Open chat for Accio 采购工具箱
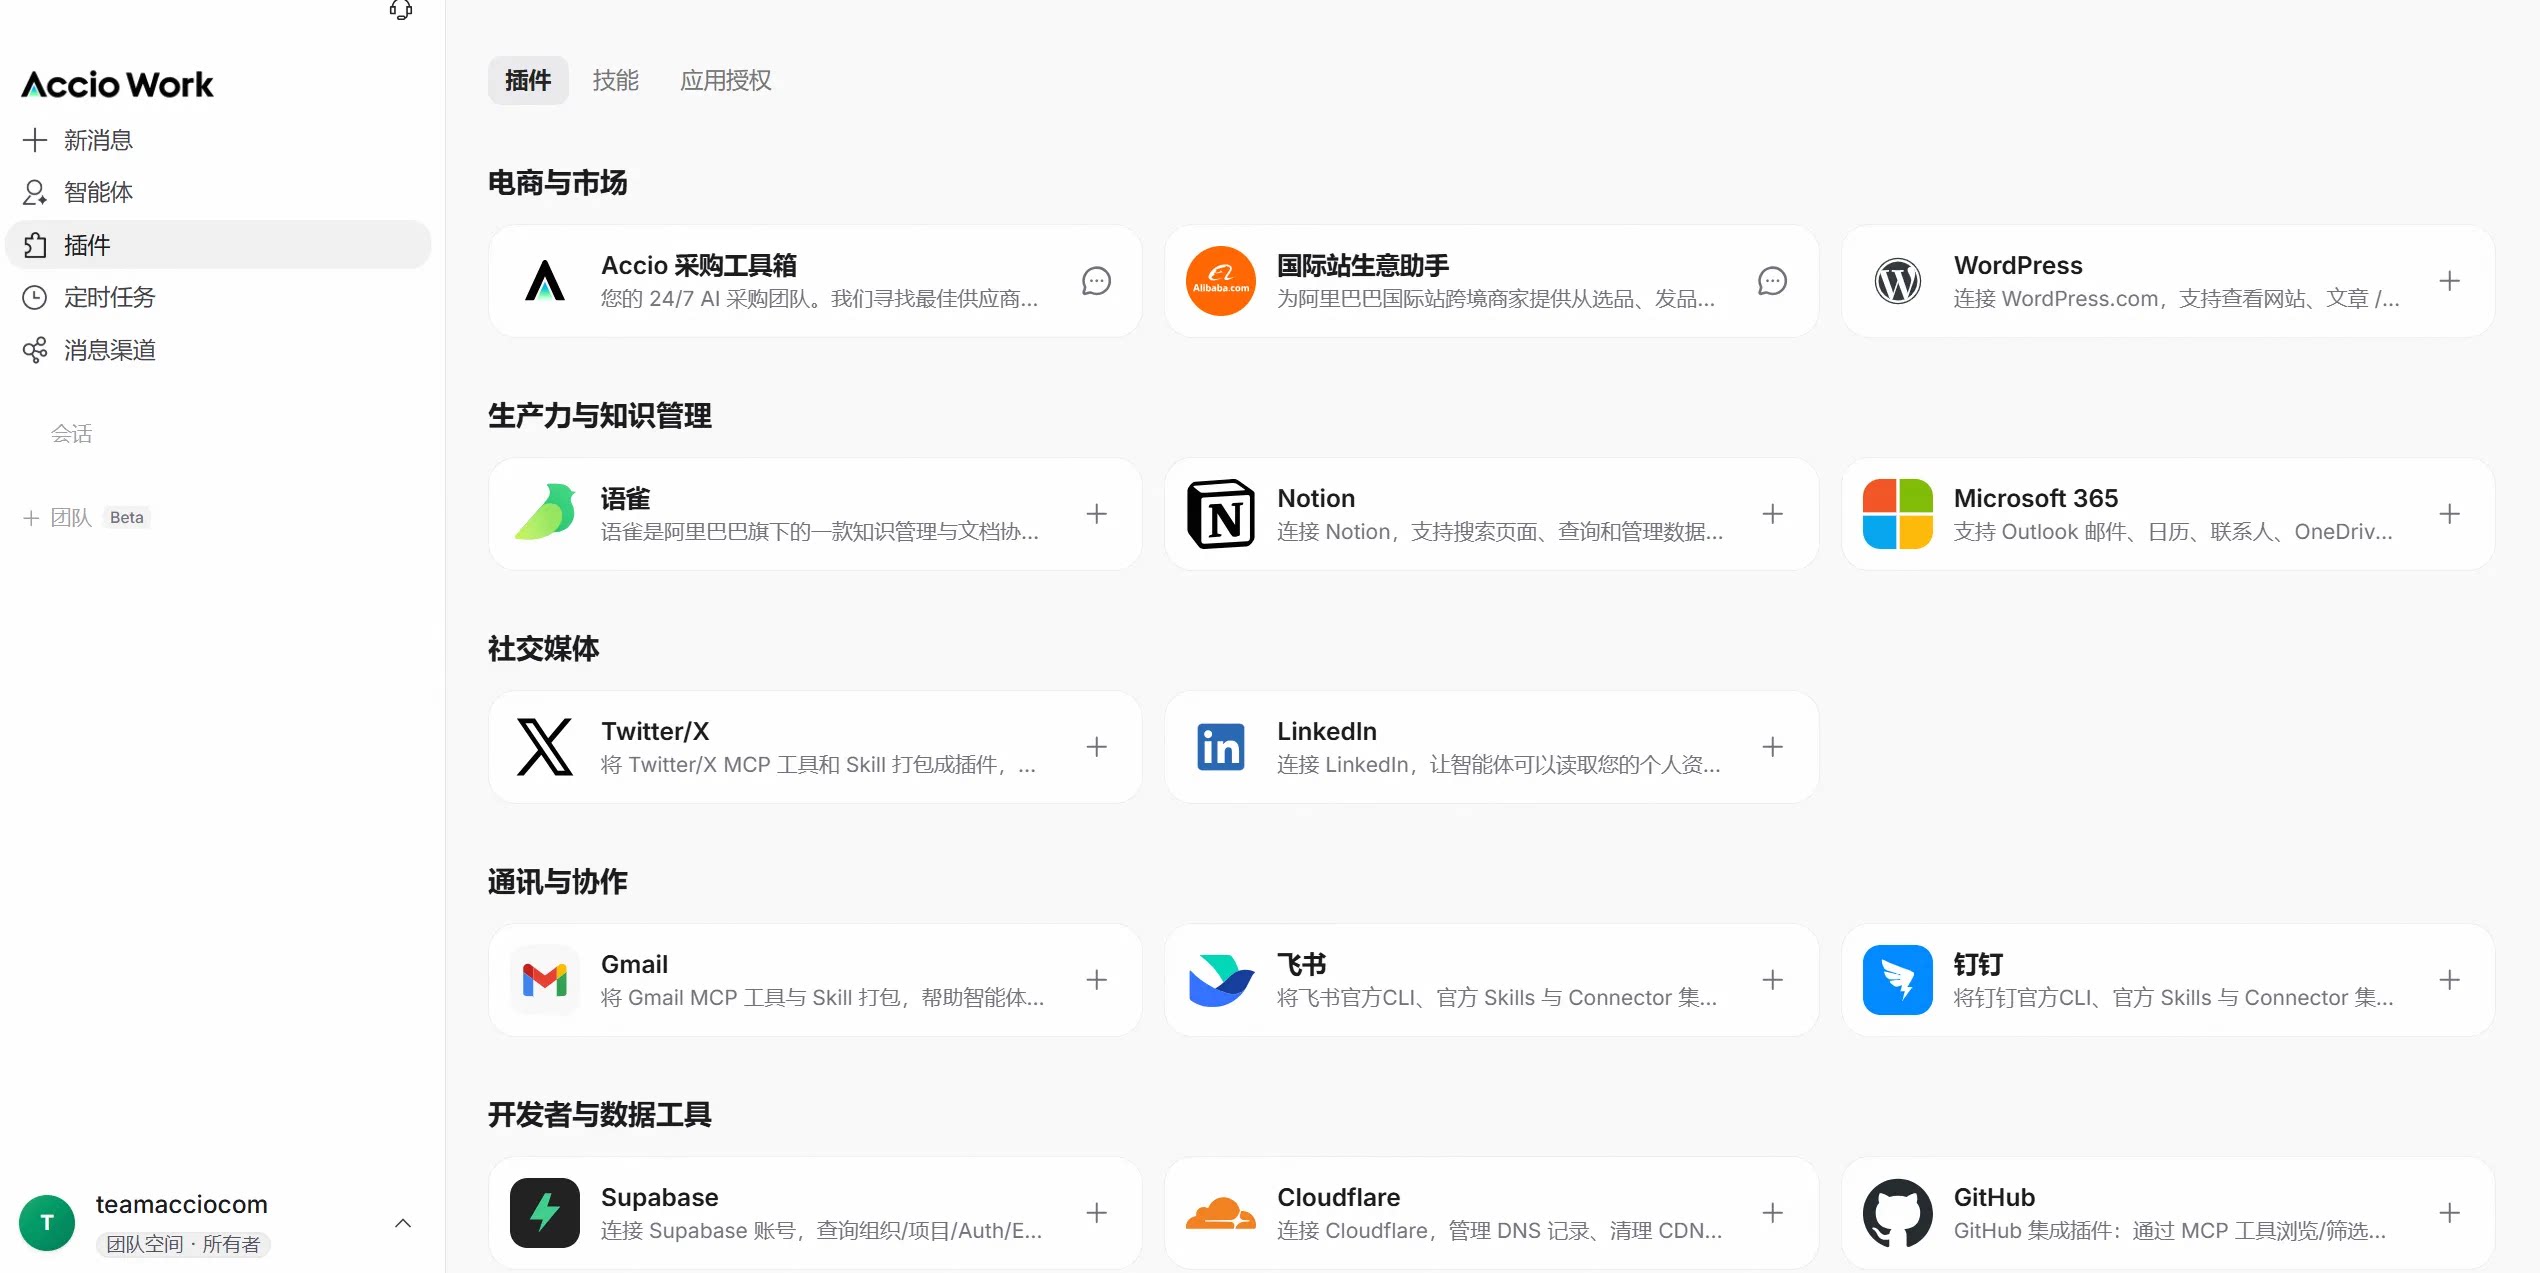Screen dimensions: 2540x1273 click(1097, 281)
